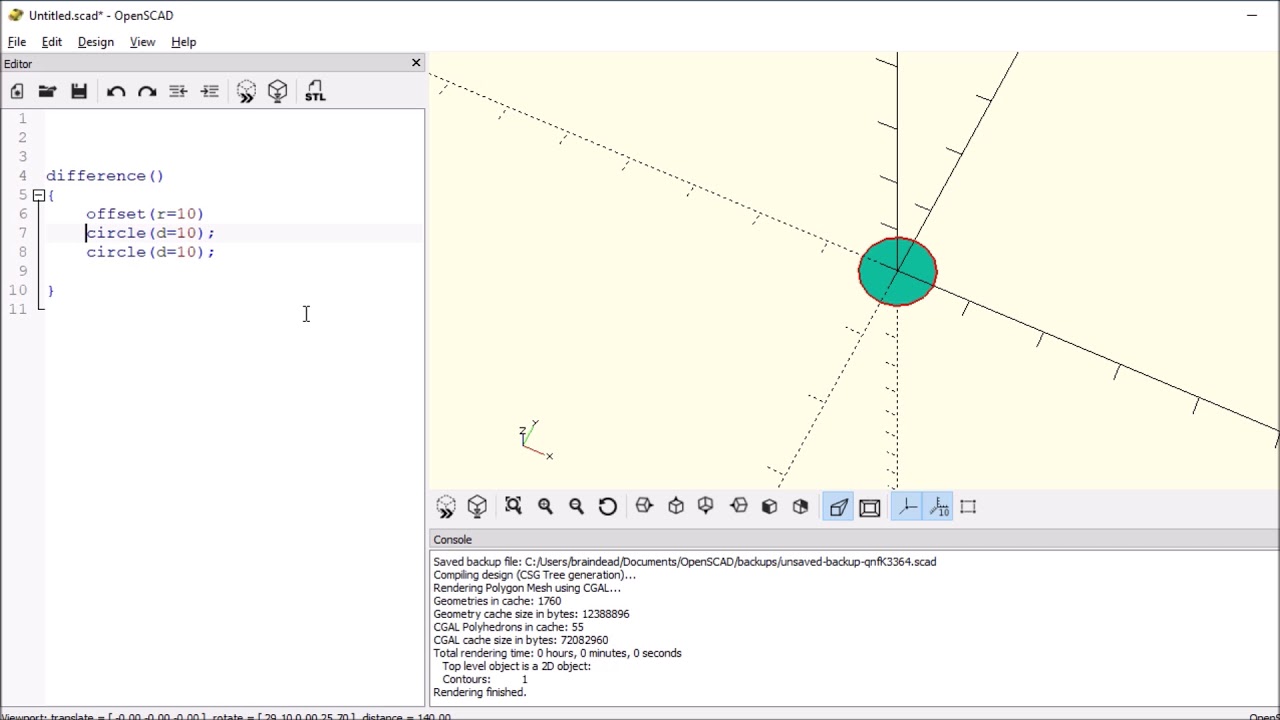The image size is (1280, 720).
Task: Switch to the Front view
Action: click(x=769, y=507)
